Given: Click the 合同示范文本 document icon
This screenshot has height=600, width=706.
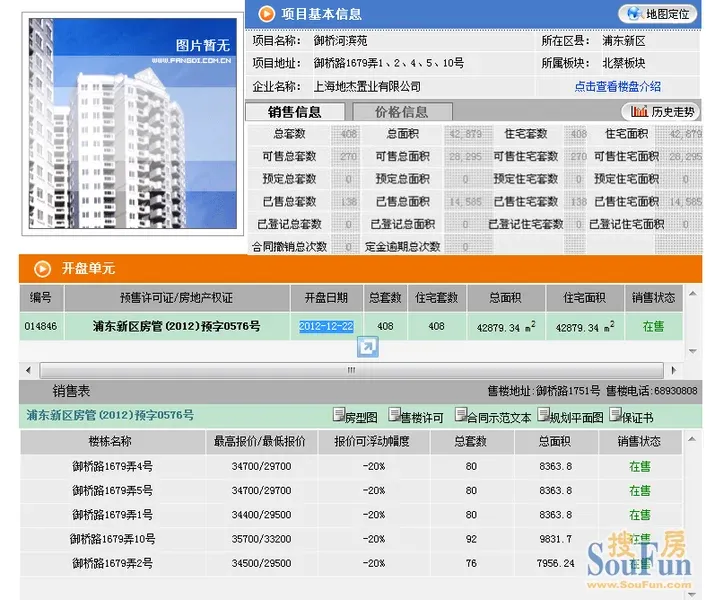Looking at the screenshot, I should (x=461, y=415).
